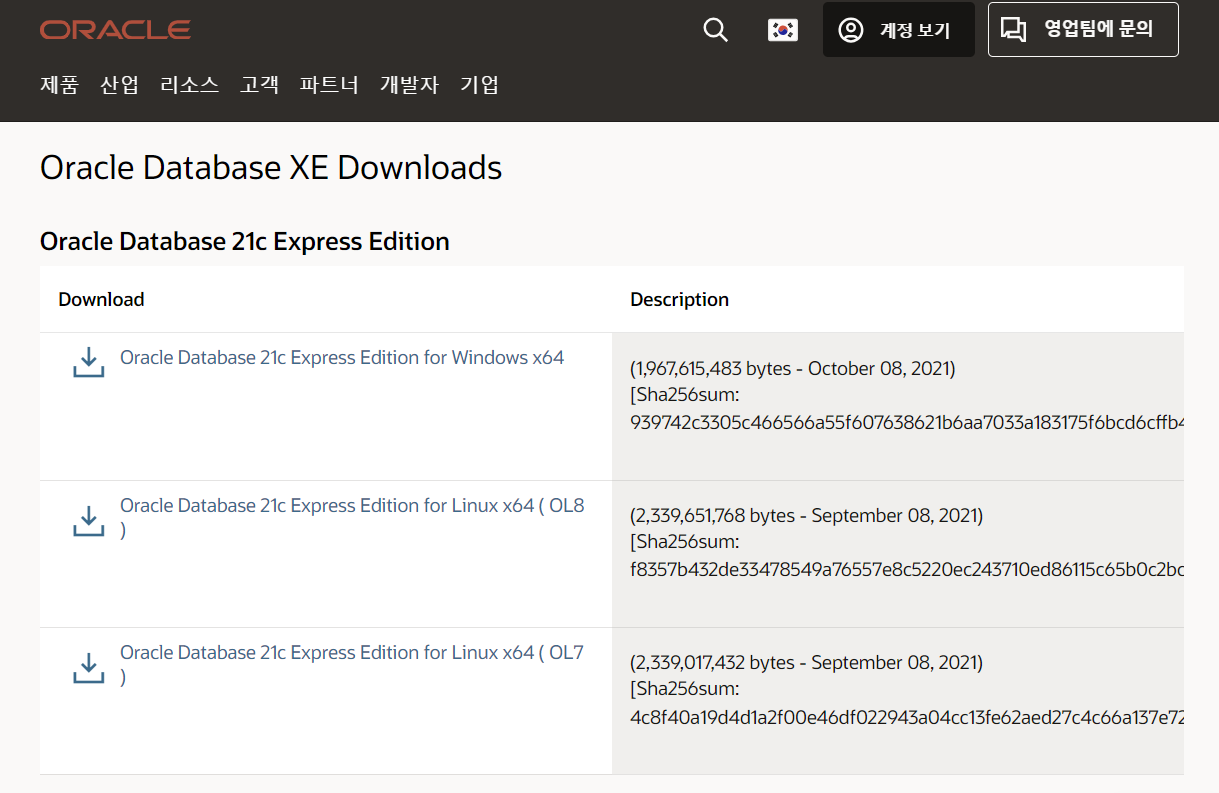Open the 제품 menu

click(59, 85)
